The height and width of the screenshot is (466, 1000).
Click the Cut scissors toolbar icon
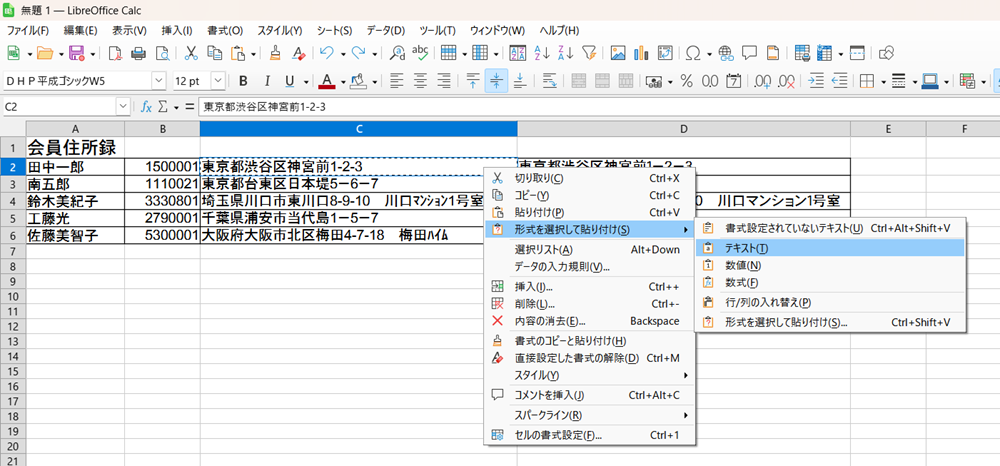tap(191, 54)
